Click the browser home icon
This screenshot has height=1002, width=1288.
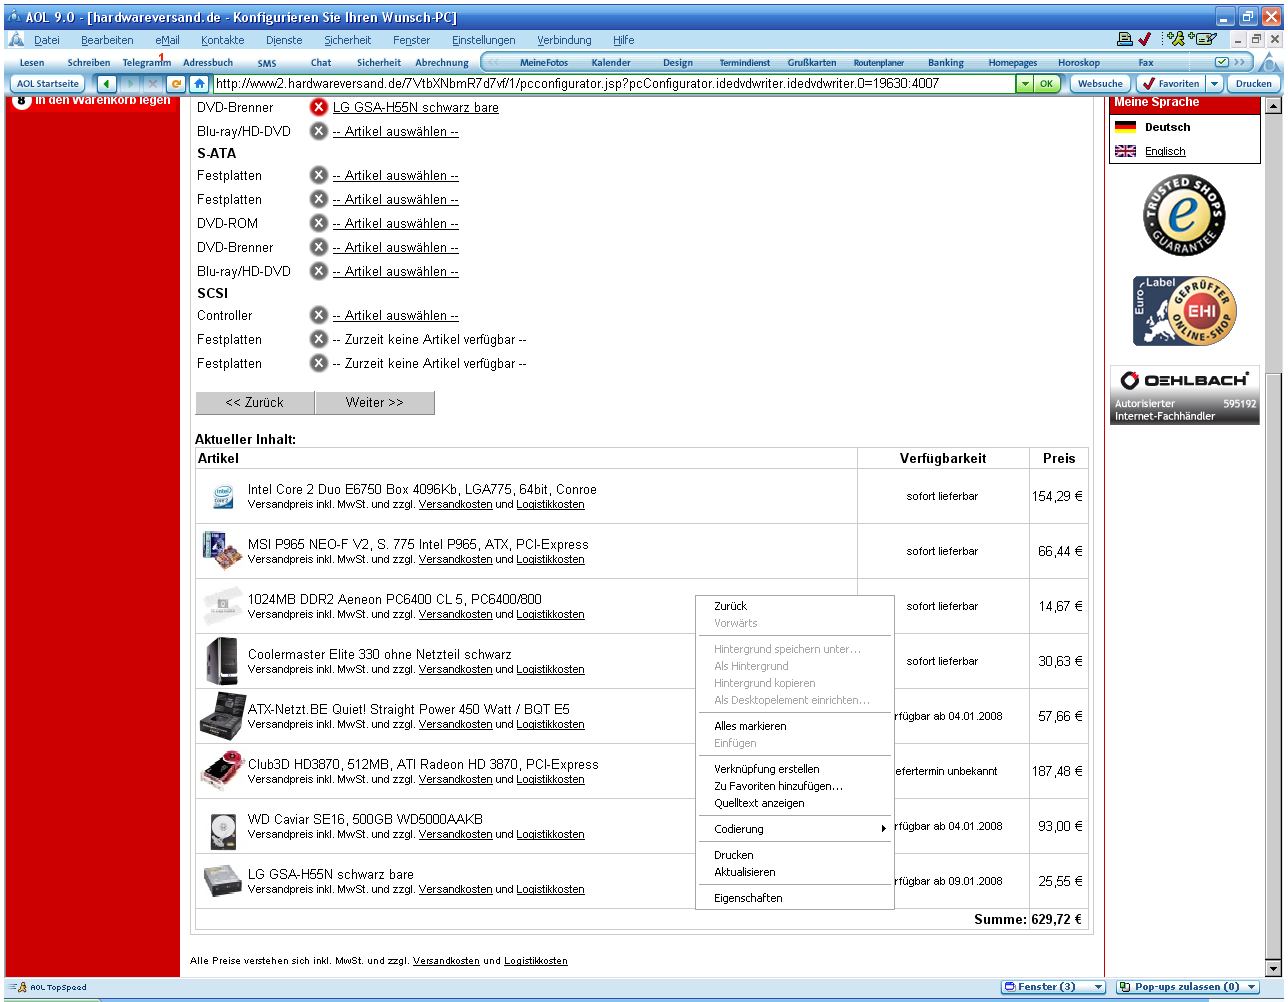pos(199,84)
